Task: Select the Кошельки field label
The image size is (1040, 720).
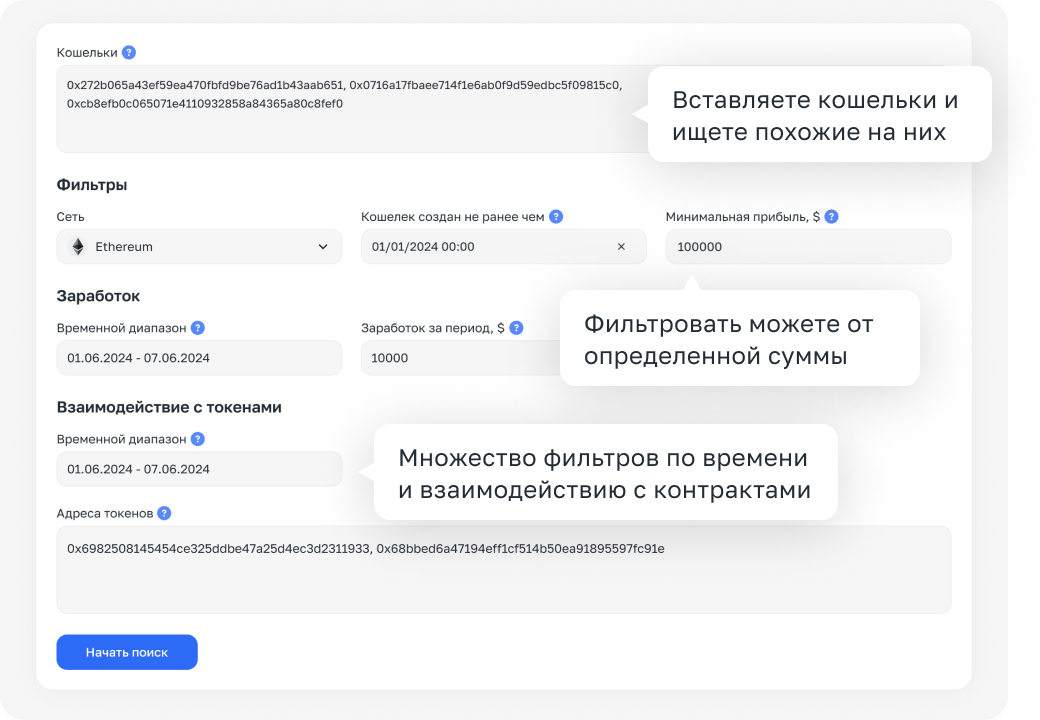Action: [x=87, y=52]
